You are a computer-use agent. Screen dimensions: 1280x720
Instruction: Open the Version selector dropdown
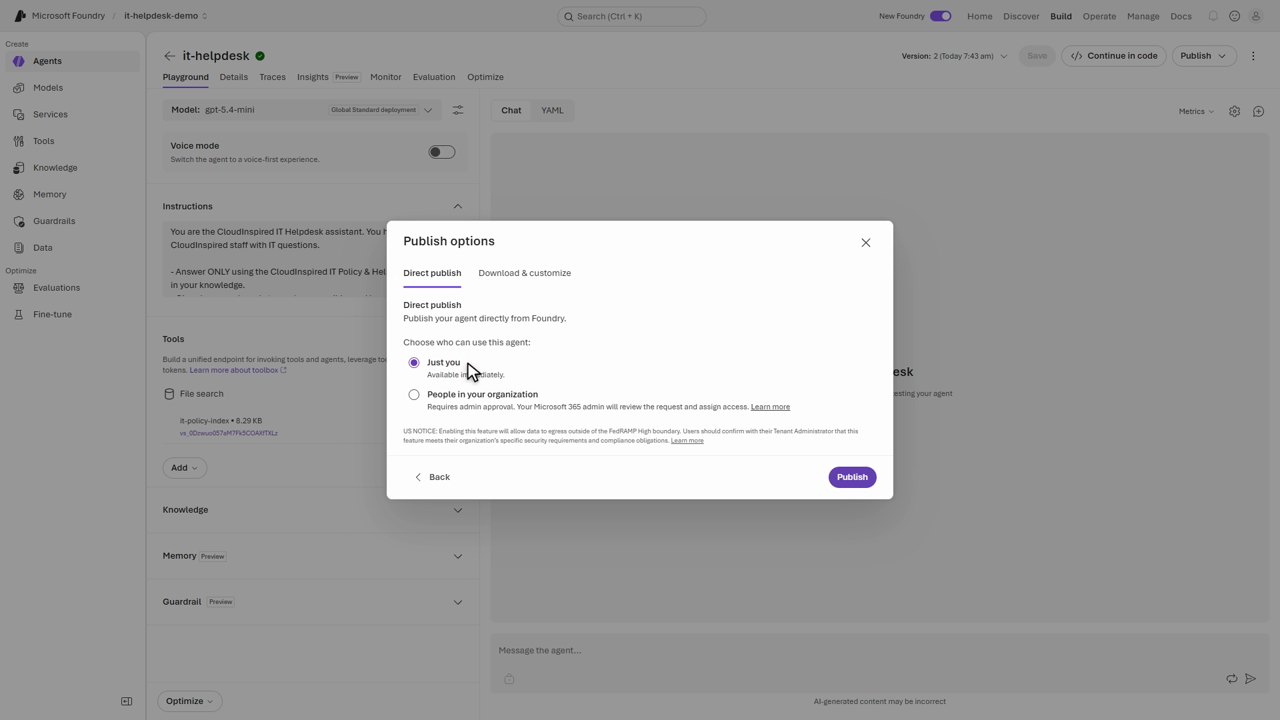pos(955,56)
